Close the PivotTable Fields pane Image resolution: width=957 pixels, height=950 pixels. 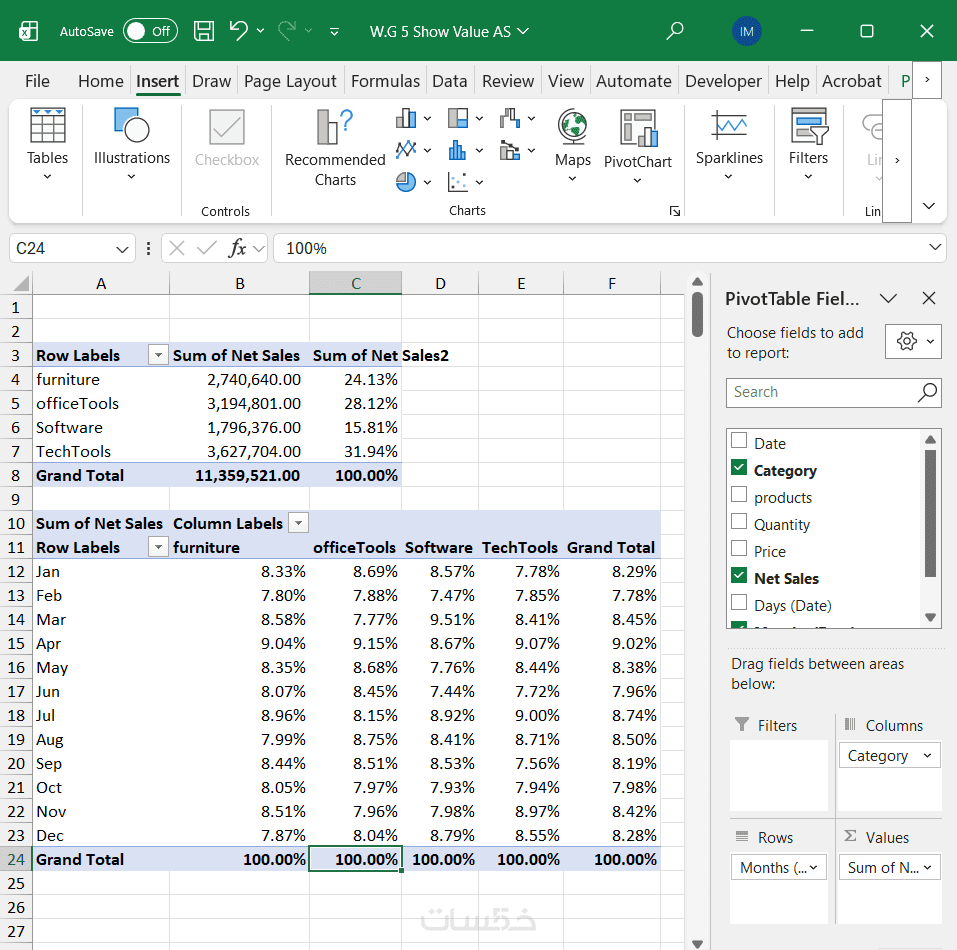928,298
